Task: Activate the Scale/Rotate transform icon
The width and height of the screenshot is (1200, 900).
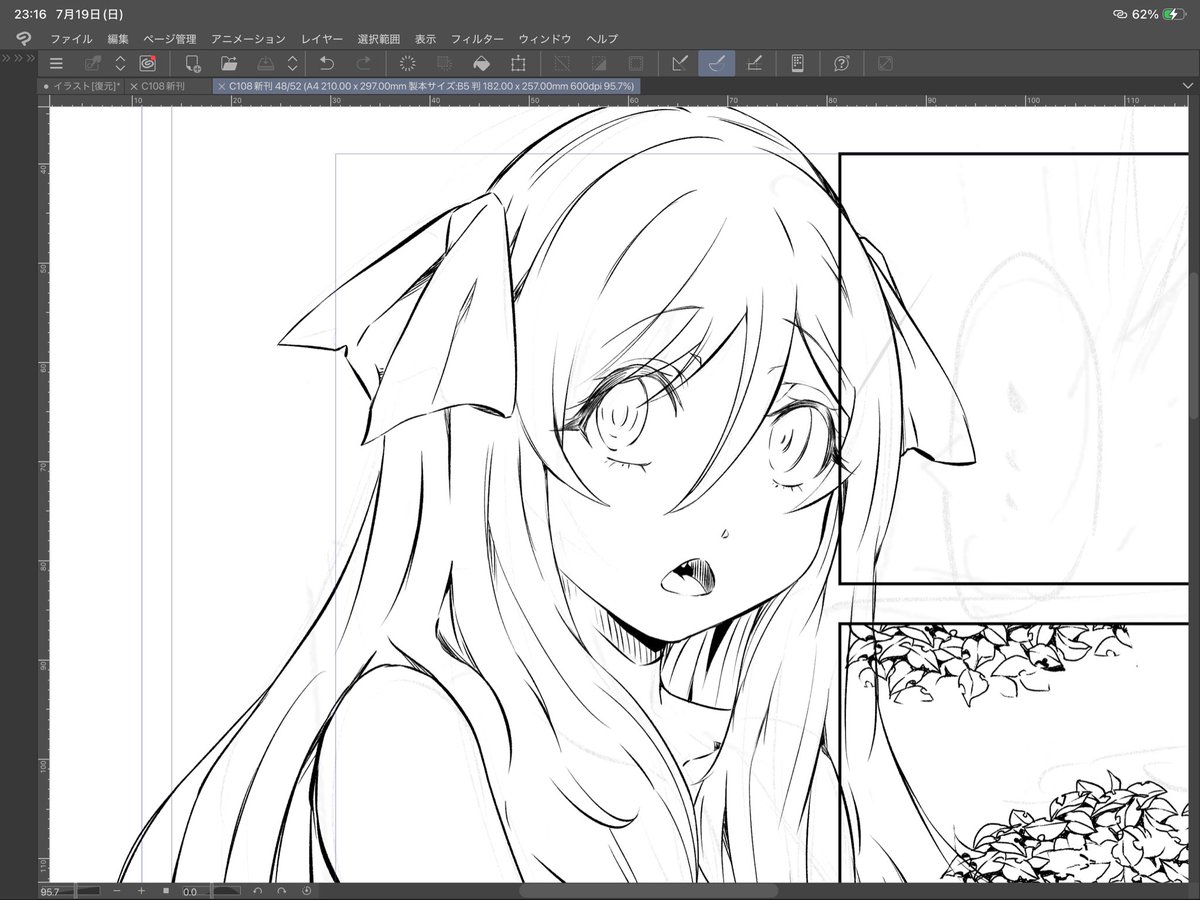Action: pos(518,63)
